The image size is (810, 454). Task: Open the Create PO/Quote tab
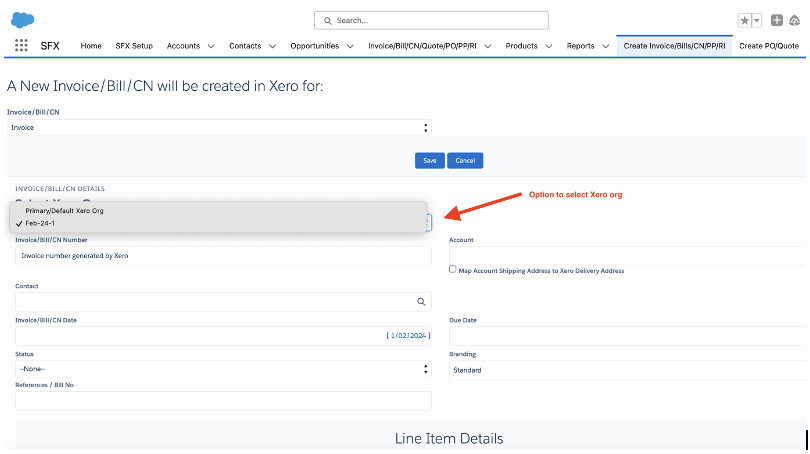pyautogui.click(x=769, y=46)
